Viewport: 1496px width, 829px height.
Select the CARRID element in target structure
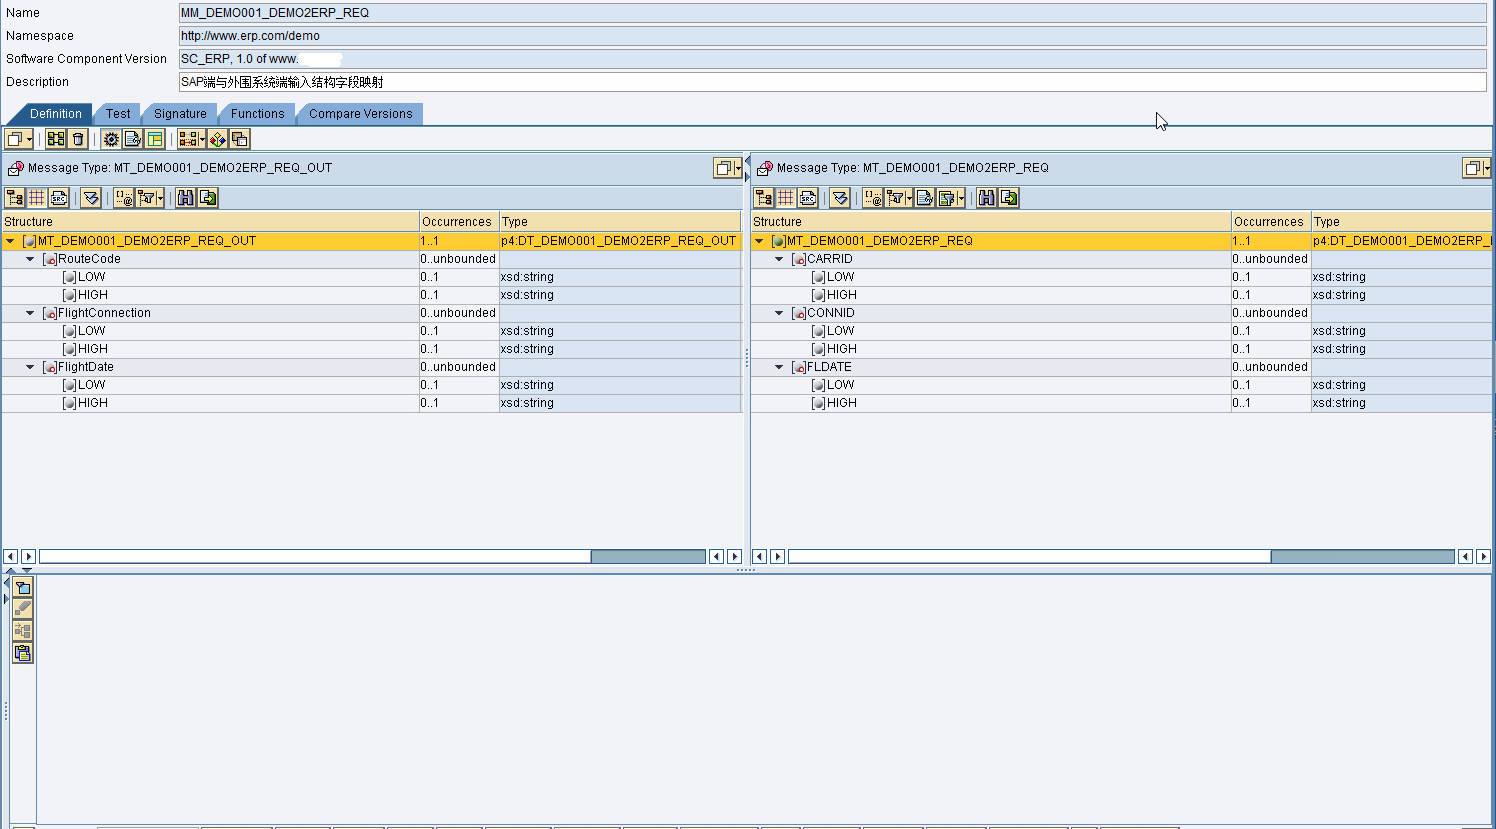click(829, 259)
